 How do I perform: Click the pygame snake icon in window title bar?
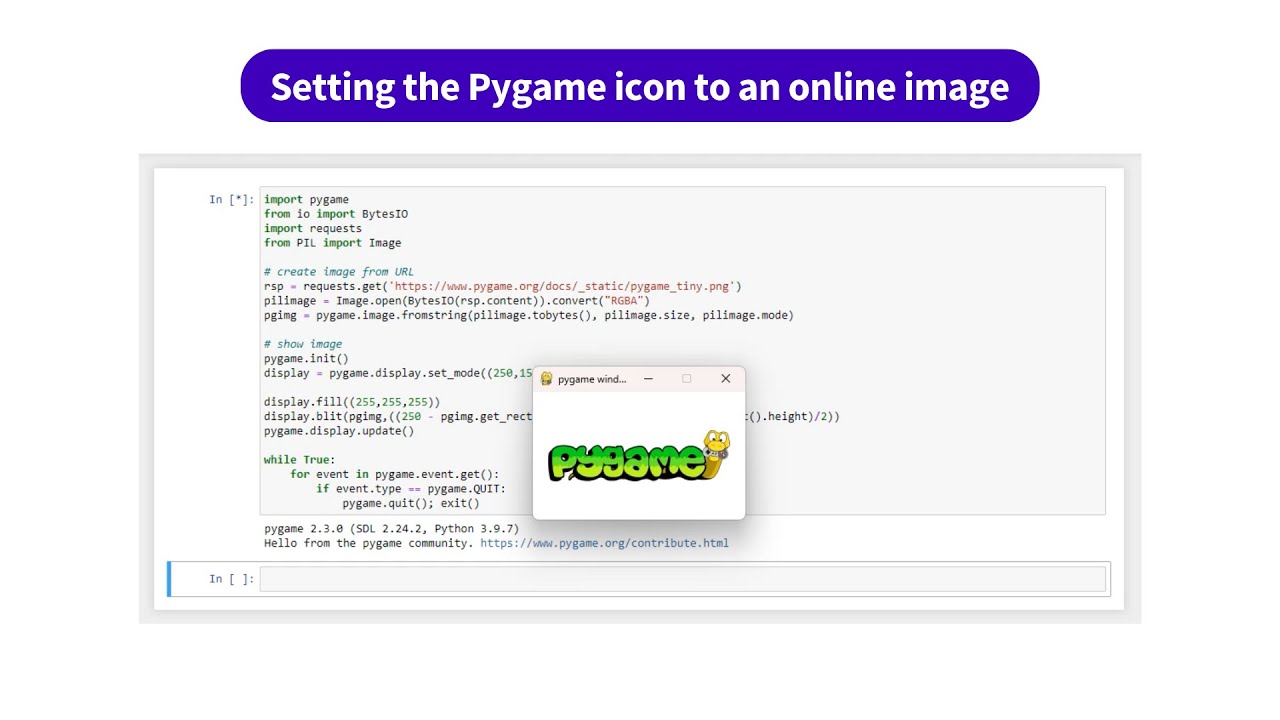coord(546,379)
